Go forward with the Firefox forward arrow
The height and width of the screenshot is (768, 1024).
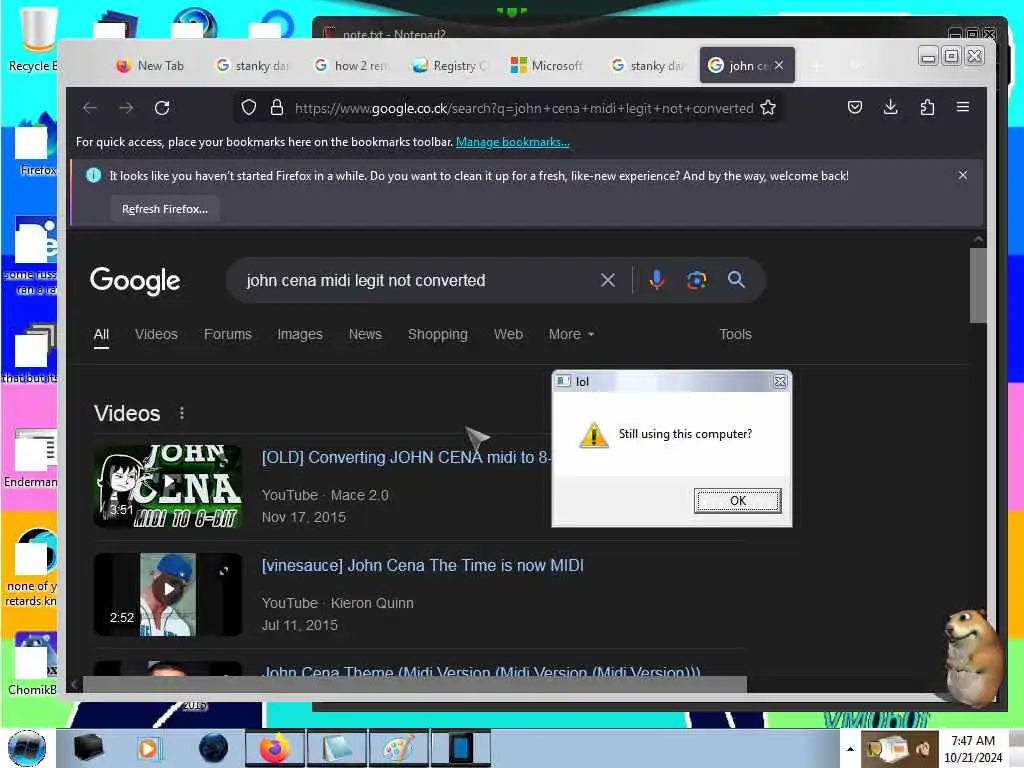pos(126,108)
